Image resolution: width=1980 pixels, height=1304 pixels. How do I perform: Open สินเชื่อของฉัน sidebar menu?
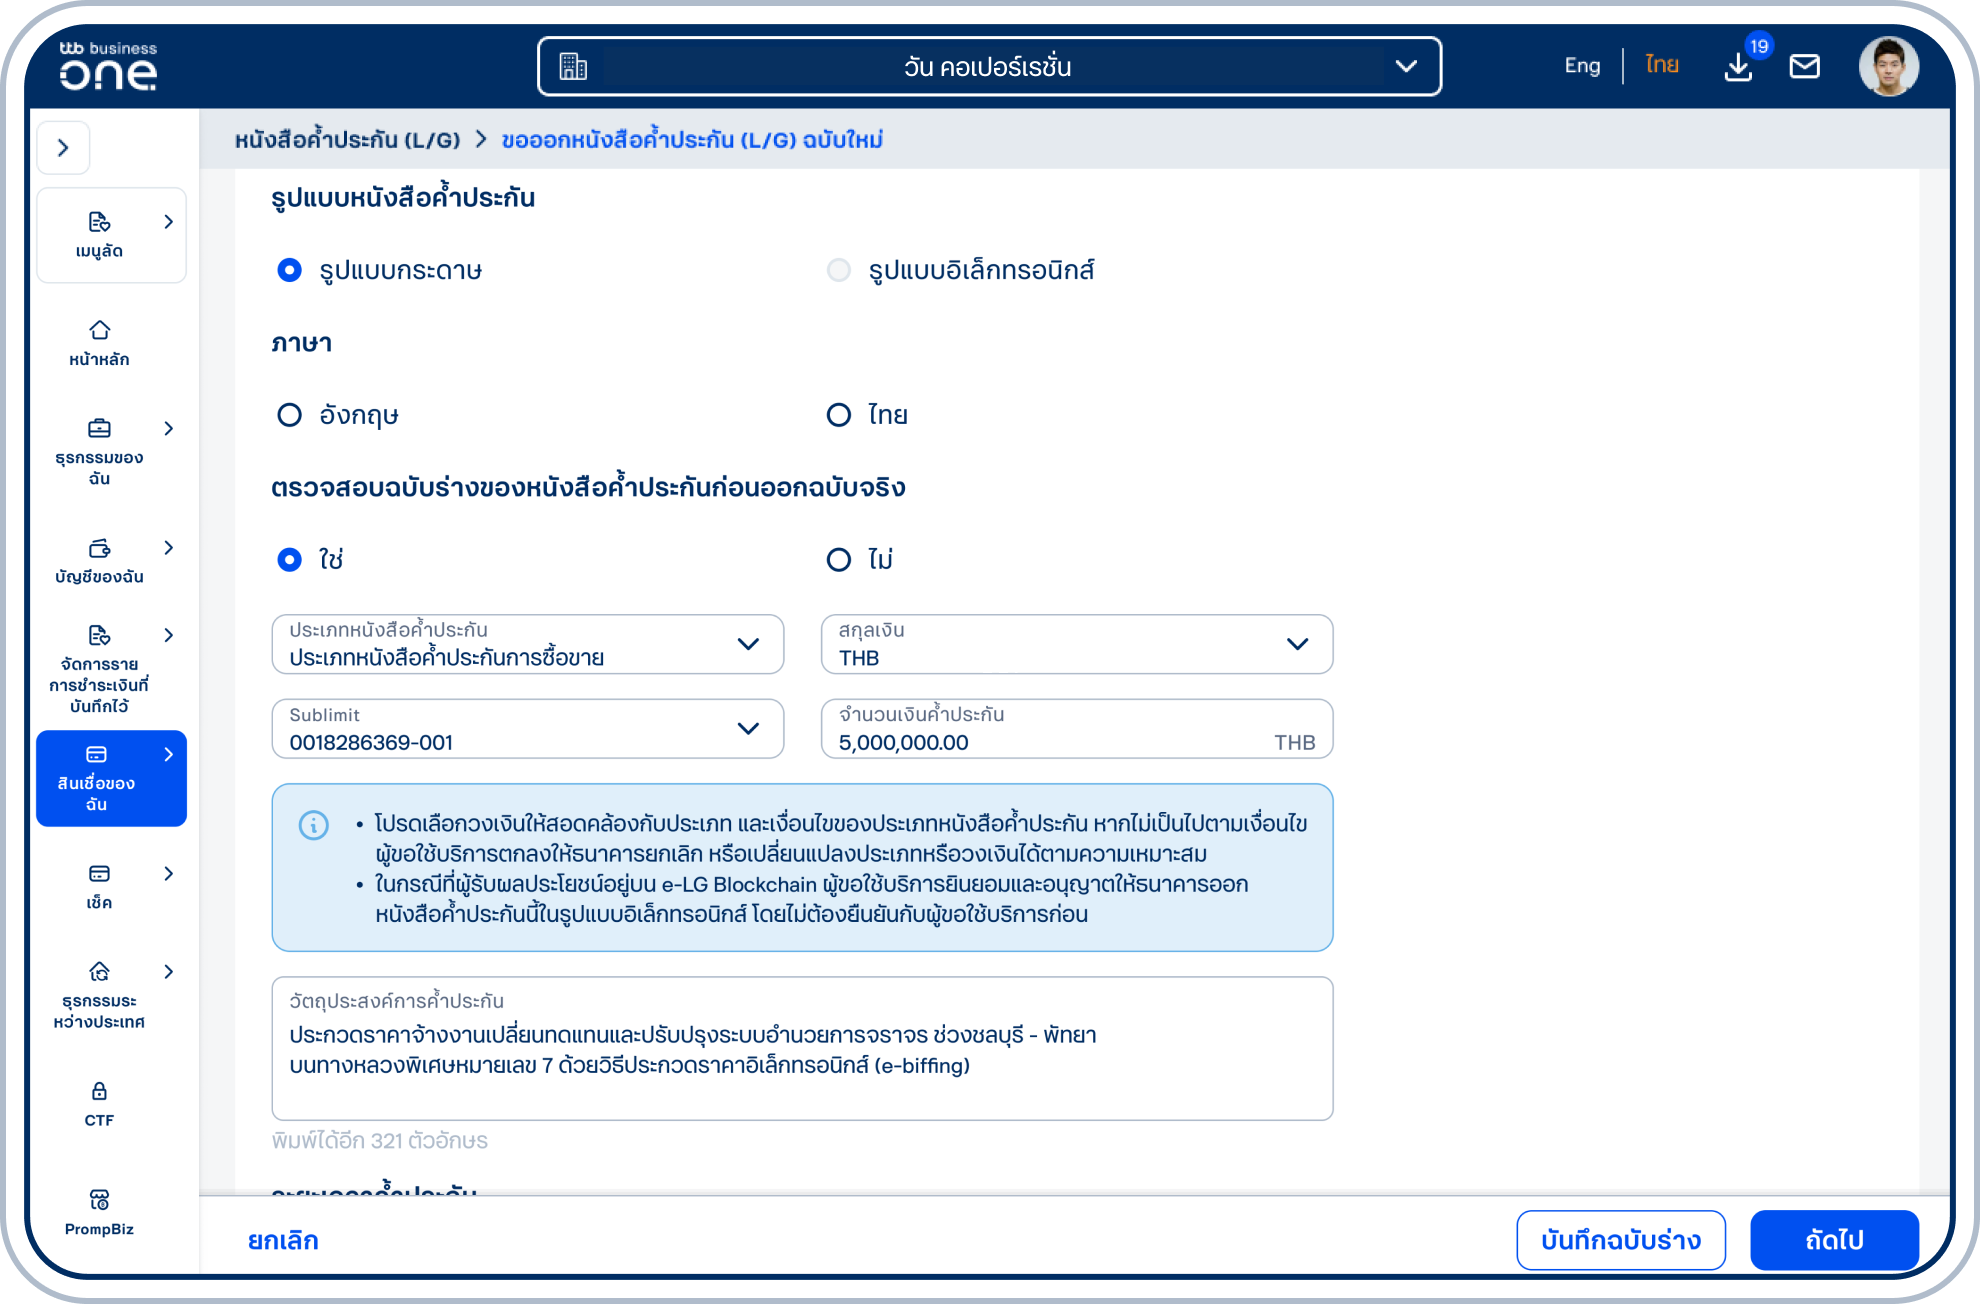pos(111,779)
